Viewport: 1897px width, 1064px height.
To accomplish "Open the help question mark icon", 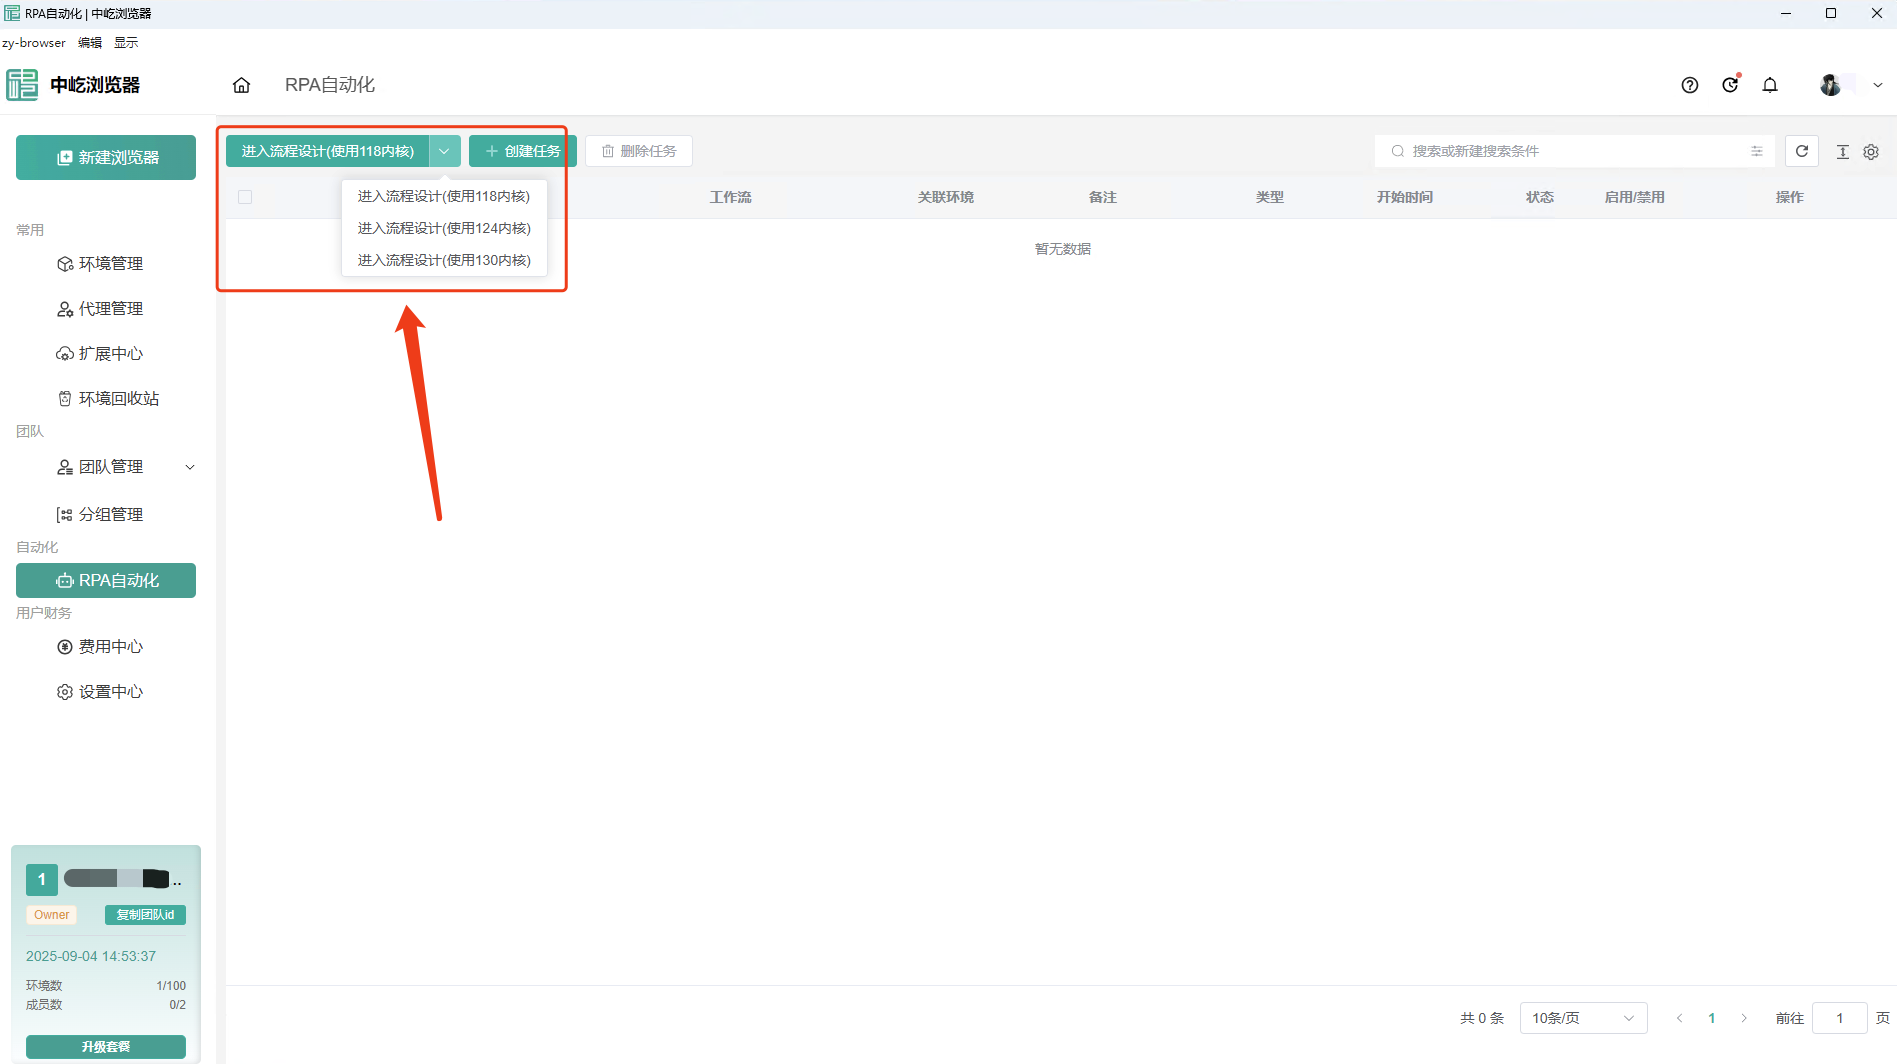I will tap(1690, 85).
